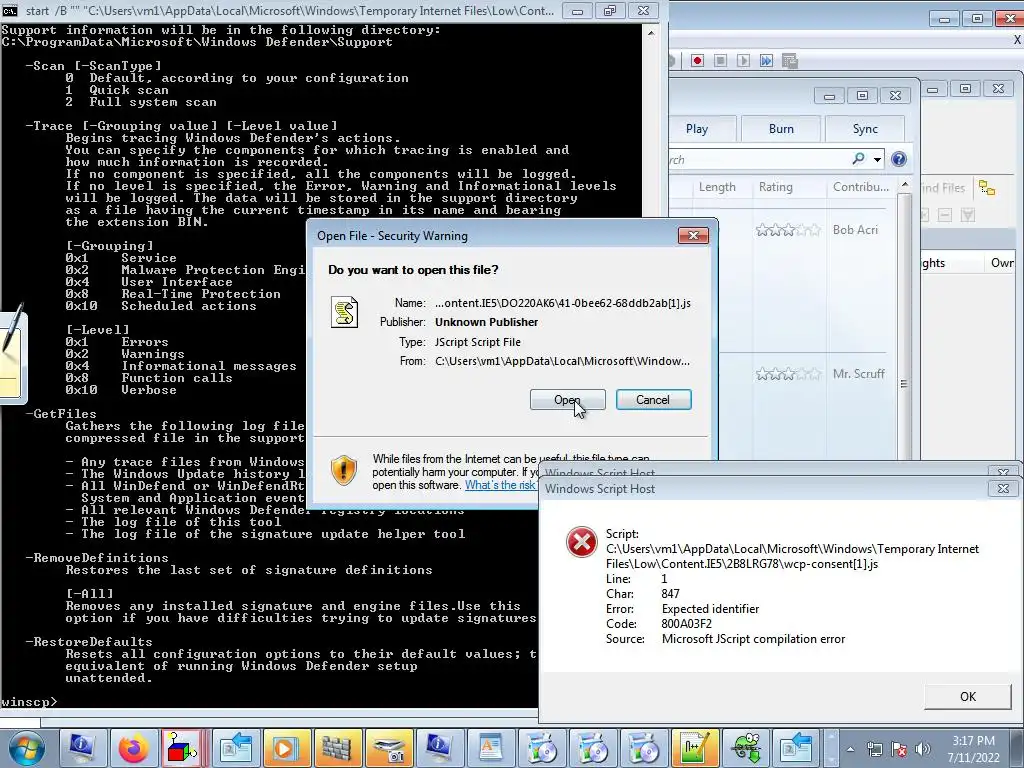Sort by the Length column header

pos(717,187)
